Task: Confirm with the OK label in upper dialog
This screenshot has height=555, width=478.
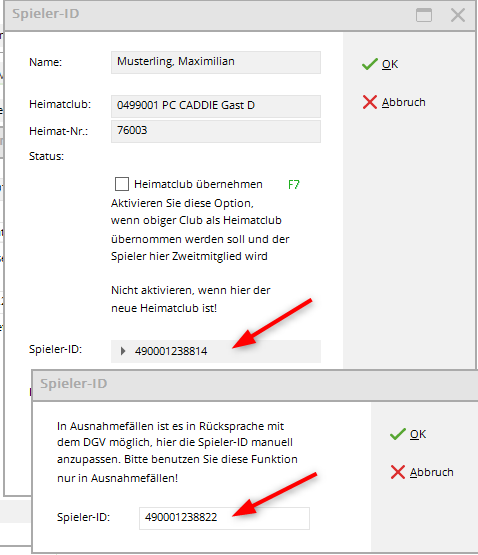Action: click(390, 64)
